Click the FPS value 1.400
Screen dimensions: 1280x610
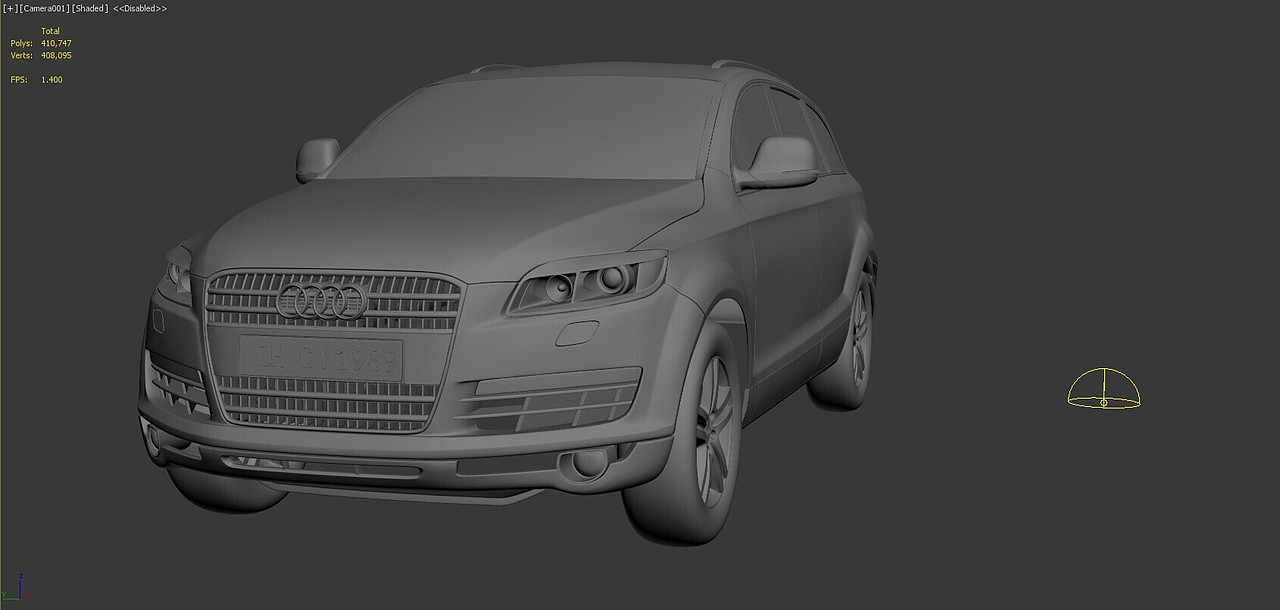point(52,79)
